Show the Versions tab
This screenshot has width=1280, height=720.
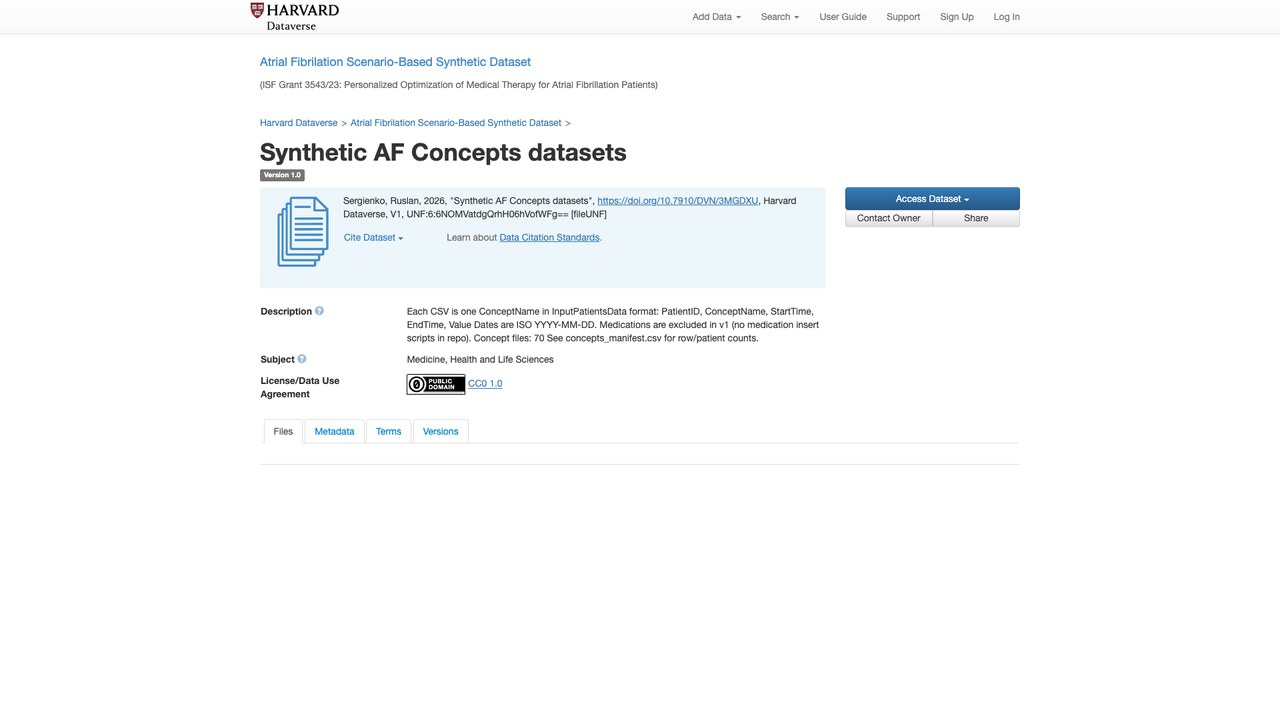(x=440, y=431)
